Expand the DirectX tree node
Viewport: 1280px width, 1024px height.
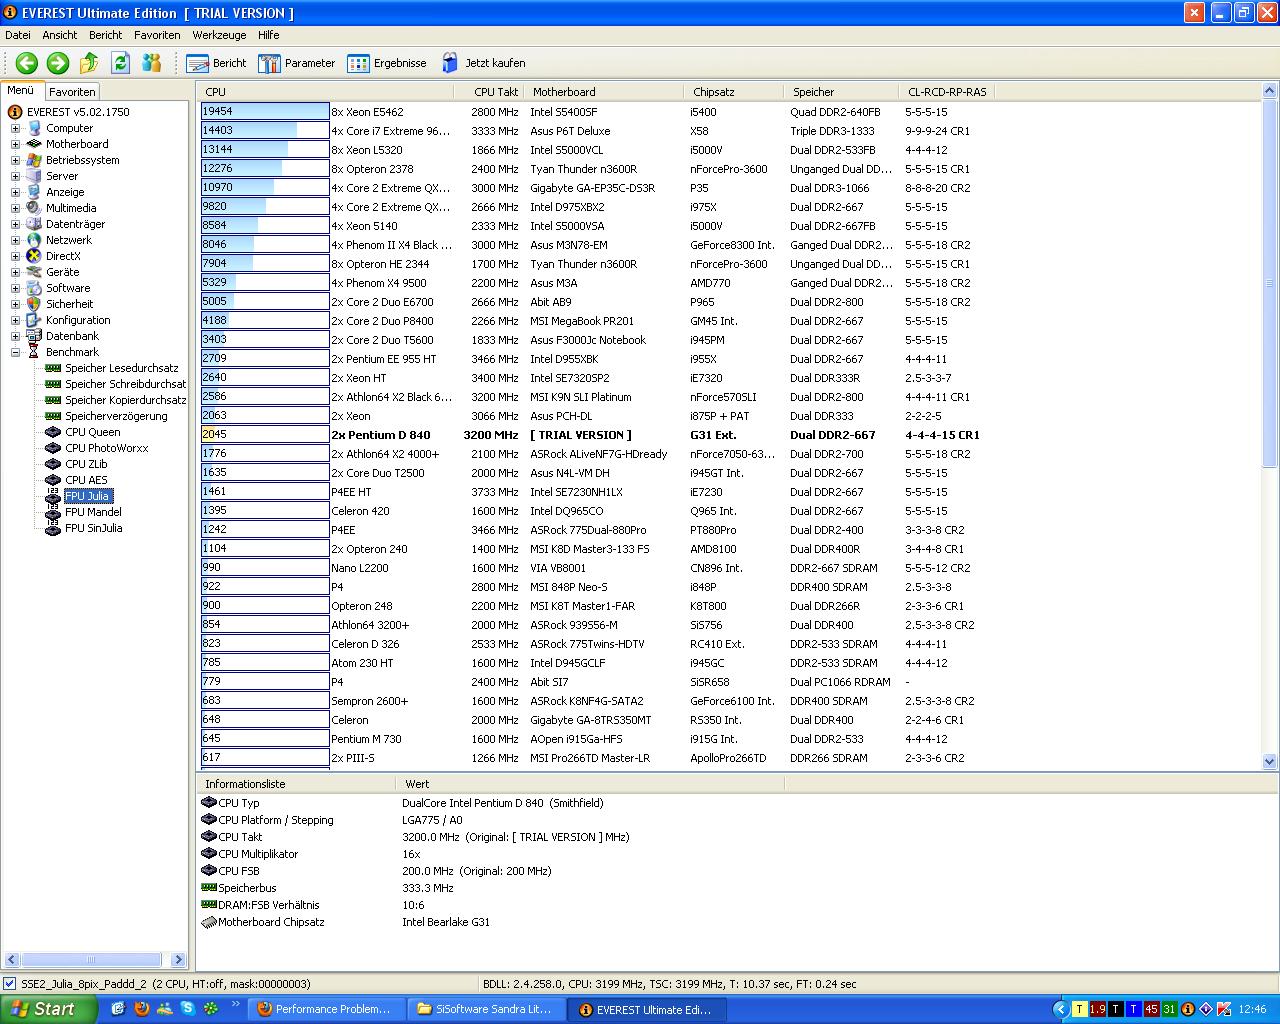click(15, 256)
